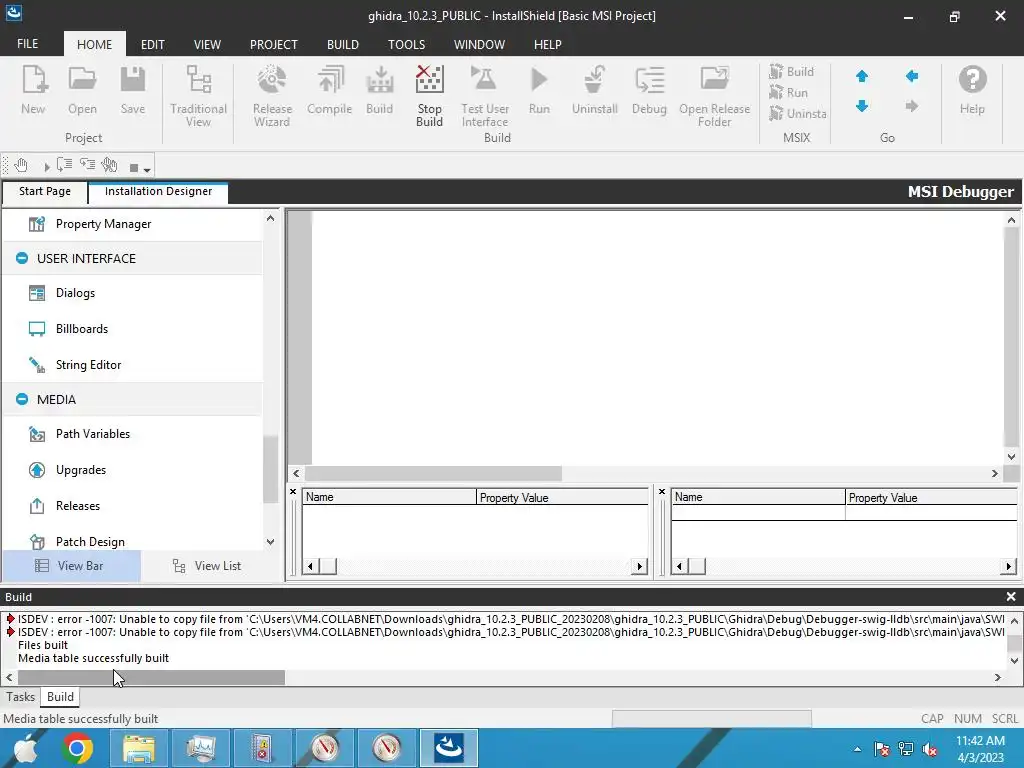This screenshot has height=768, width=1024.
Task: Click the Uninstall ribbon icon
Action: pyautogui.click(x=594, y=91)
